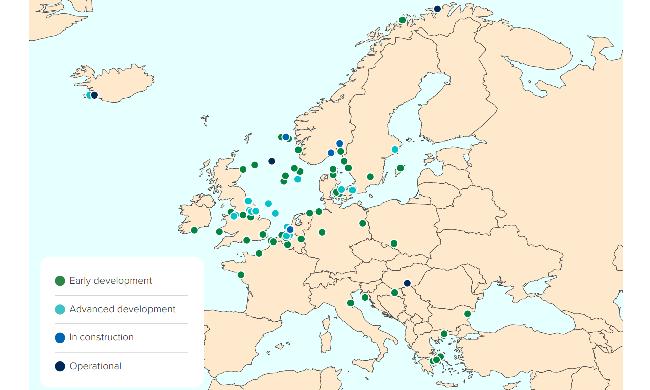Image resolution: width=650 pixels, height=390 pixels.
Task: Click the Operational dot in northernmost Norway
Action: pos(437,9)
